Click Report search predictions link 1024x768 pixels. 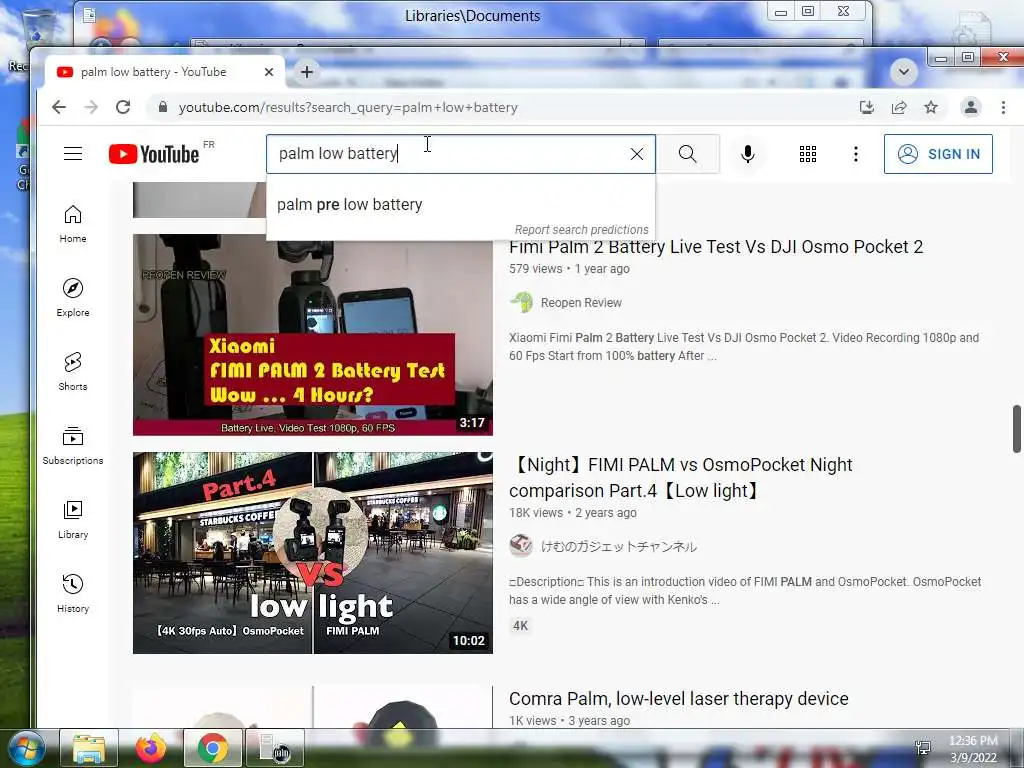581,230
